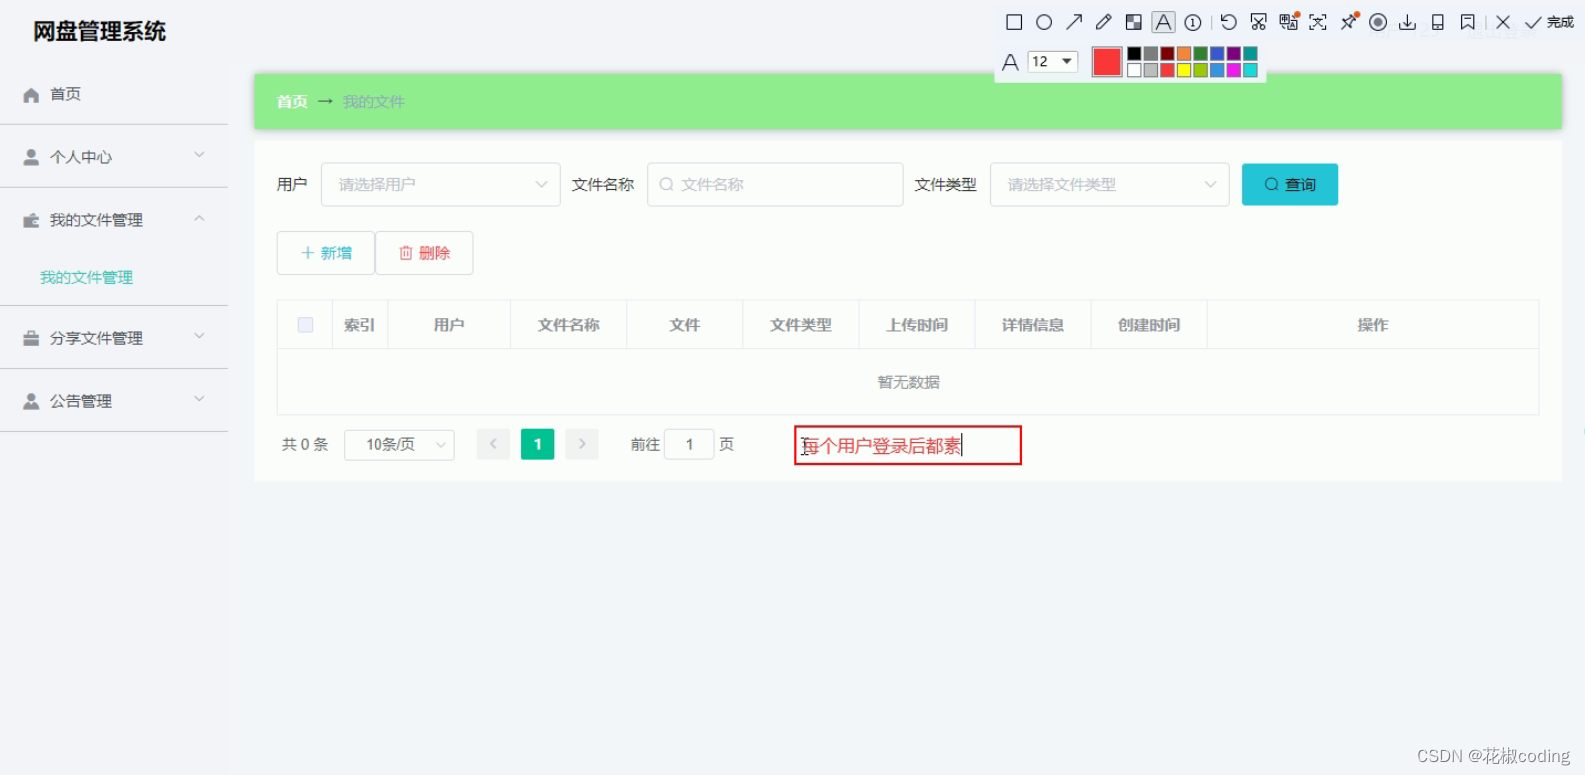Pick the black color swatch
The height and width of the screenshot is (775, 1585).
(x=1134, y=54)
